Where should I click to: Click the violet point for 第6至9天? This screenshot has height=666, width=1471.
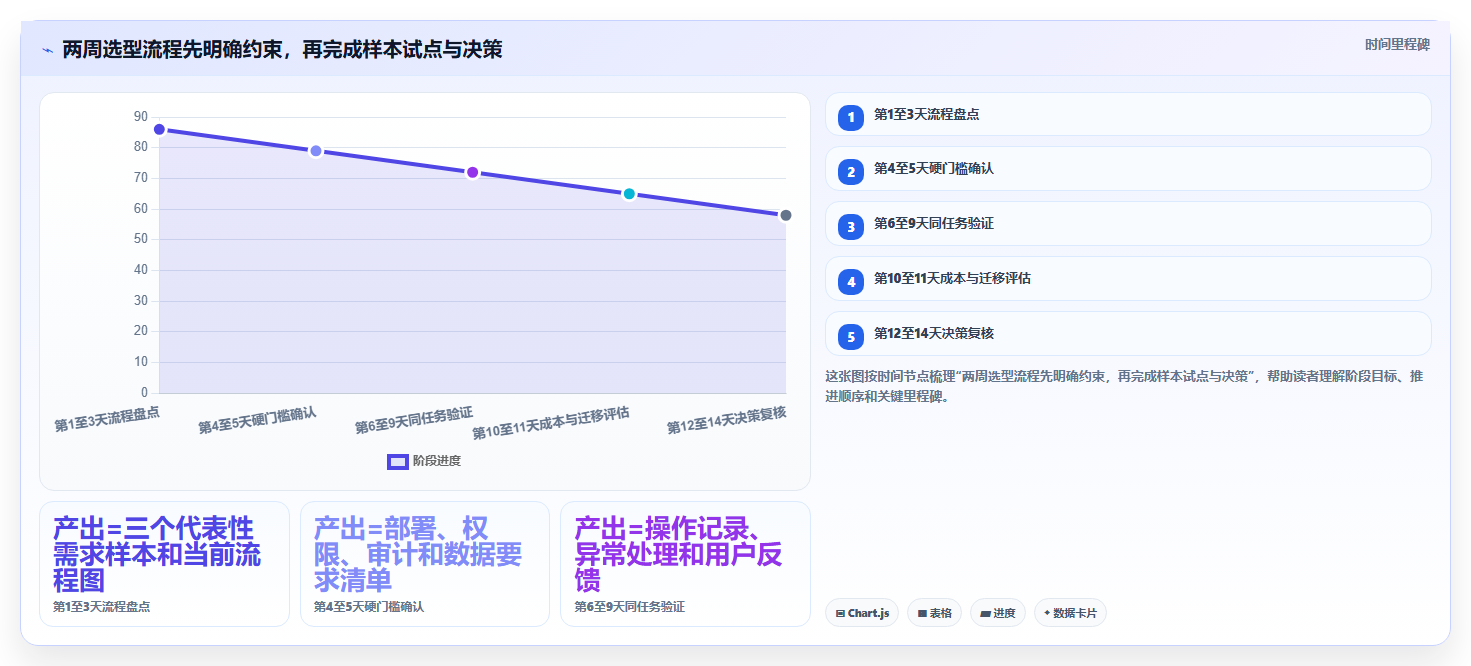click(473, 172)
